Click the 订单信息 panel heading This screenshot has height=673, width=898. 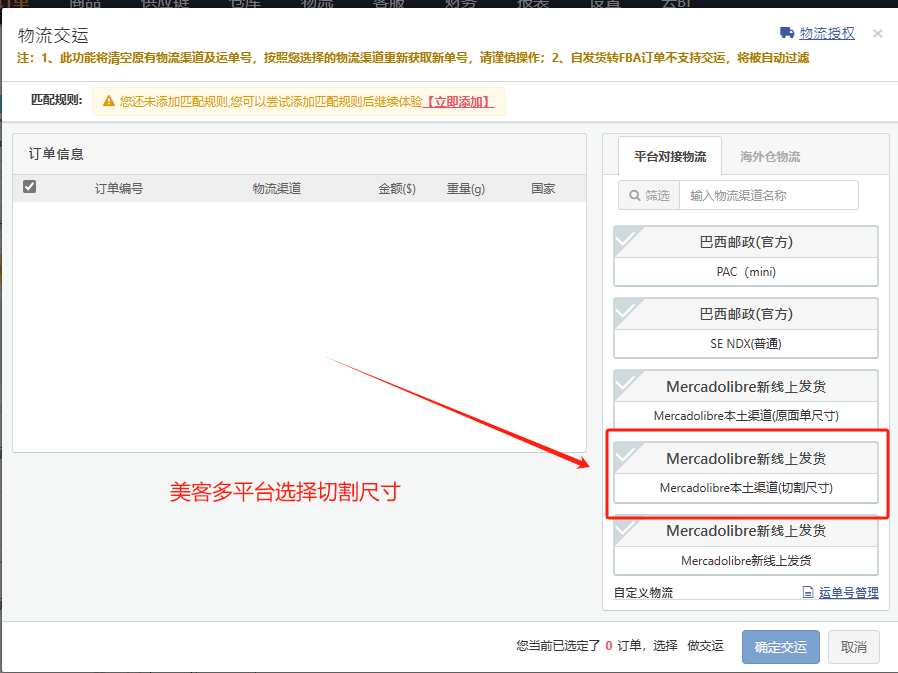[x=56, y=154]
